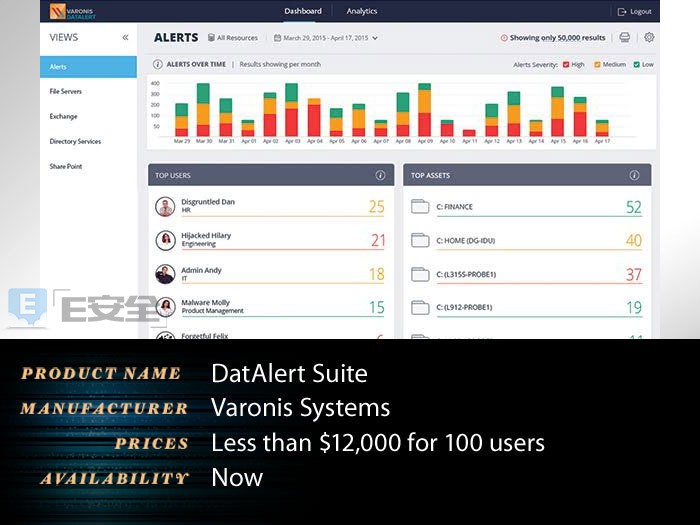Click Disgruntled Dan's avatar
700x525 pixels.
165,207
